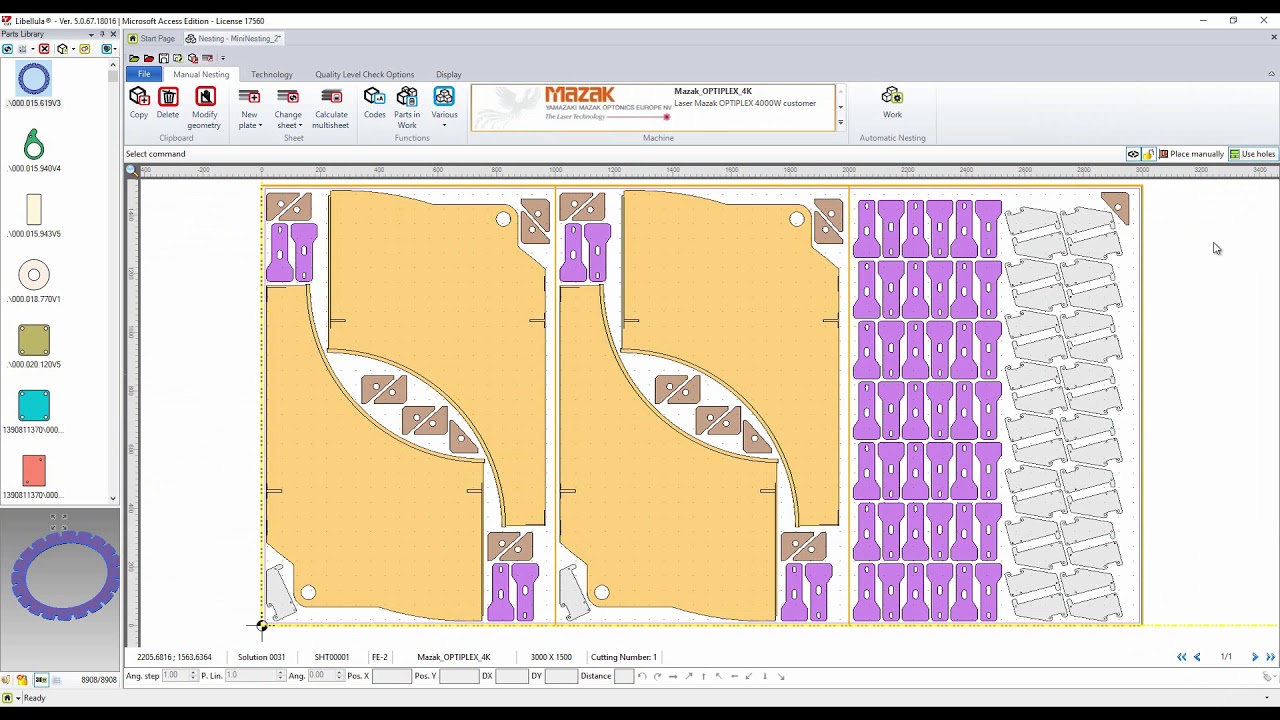The image size is (1280, 720).
Task: Go to first sheet with double-left arrow
Action: click(x=1182, y=657)
